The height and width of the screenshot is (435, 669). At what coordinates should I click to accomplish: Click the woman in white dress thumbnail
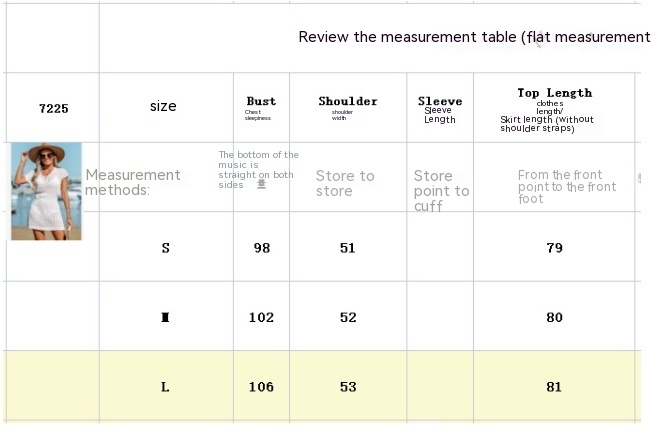(45, 191)
